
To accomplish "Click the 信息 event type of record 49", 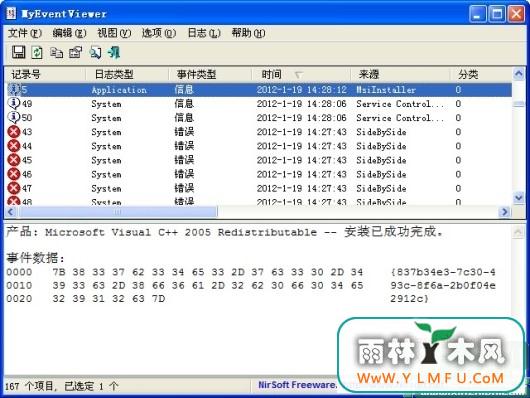I will (x=184, y=103).
